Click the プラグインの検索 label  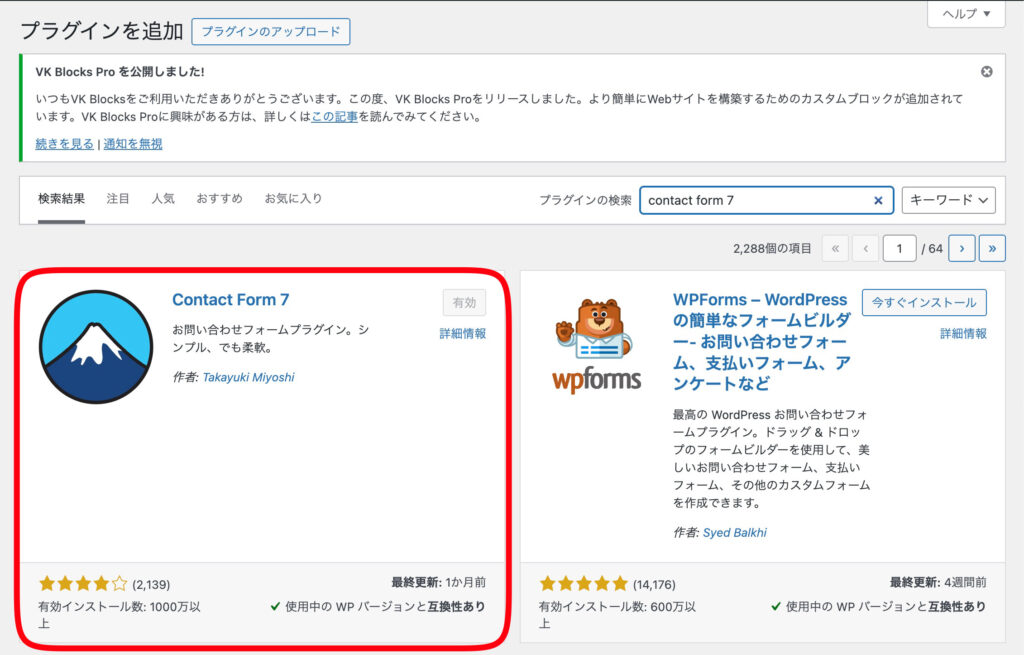585,200
